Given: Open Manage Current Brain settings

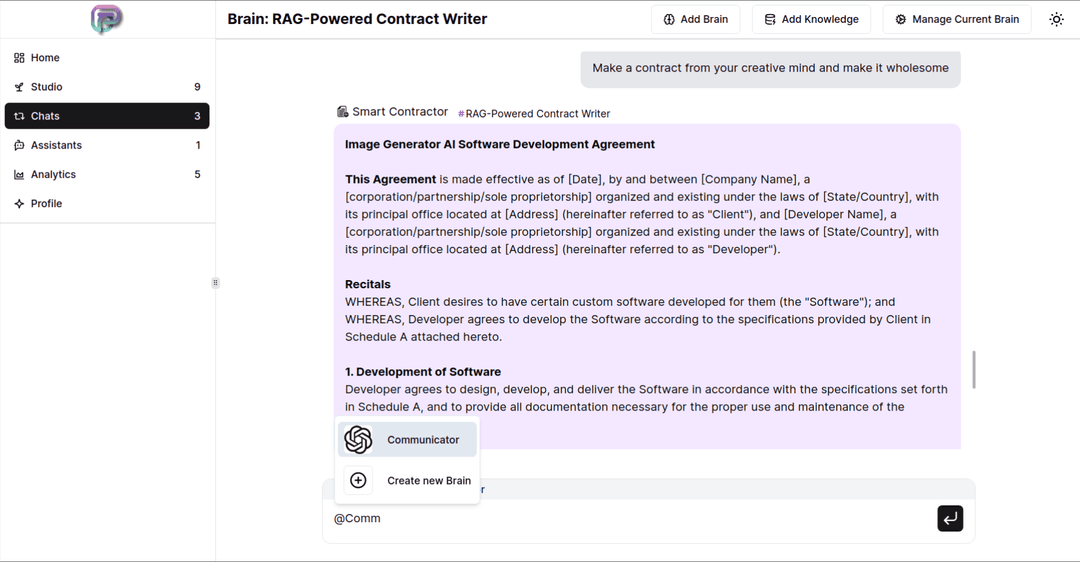Looking at the screenshot, I should tap(957, 19).
